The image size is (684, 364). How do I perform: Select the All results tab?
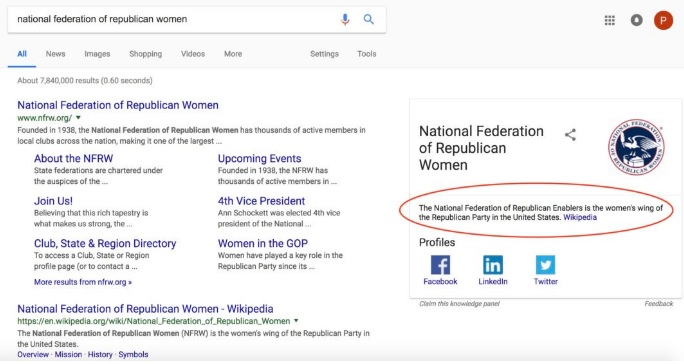point(22,54)
